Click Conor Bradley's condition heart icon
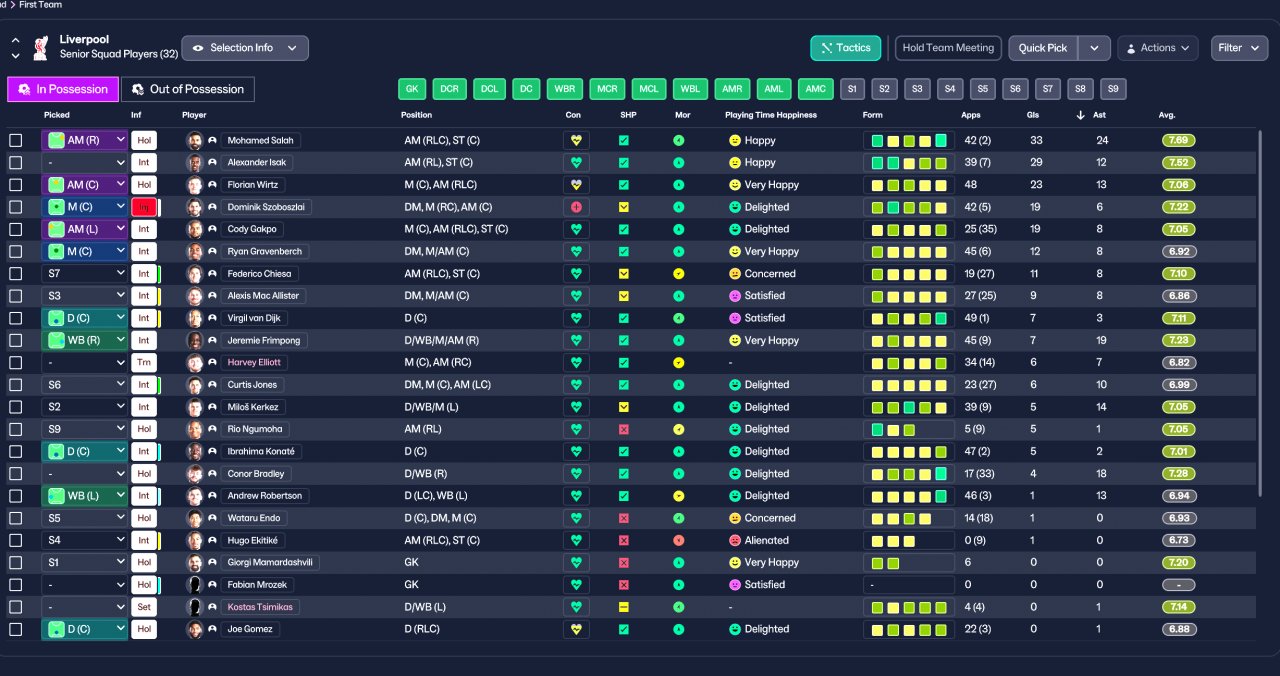 (576, 474)
